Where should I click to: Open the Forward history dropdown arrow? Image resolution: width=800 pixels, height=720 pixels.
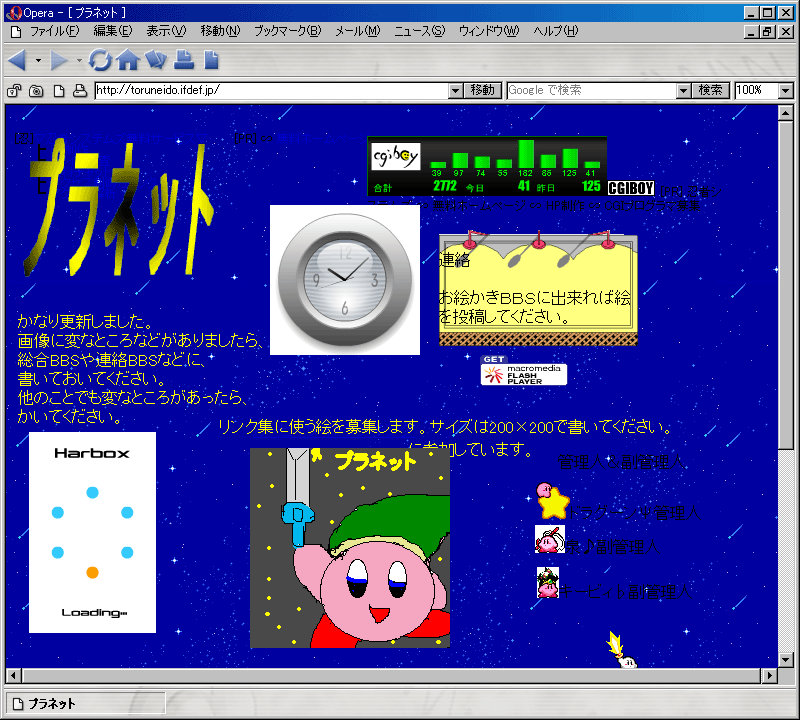(79, 60)
